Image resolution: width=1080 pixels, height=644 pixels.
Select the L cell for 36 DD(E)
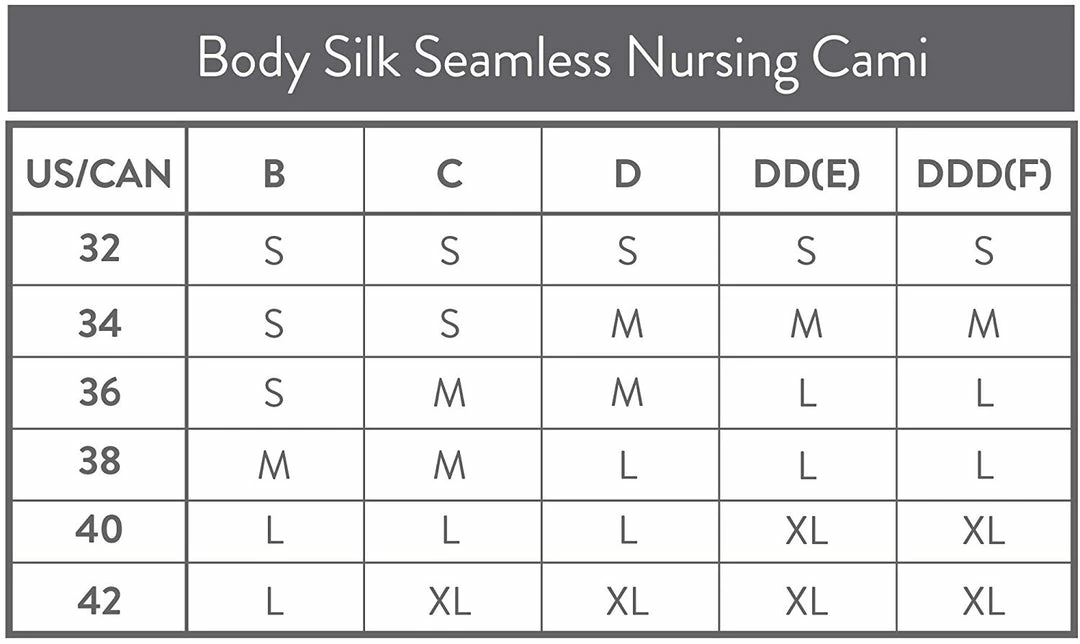(806, 394)
